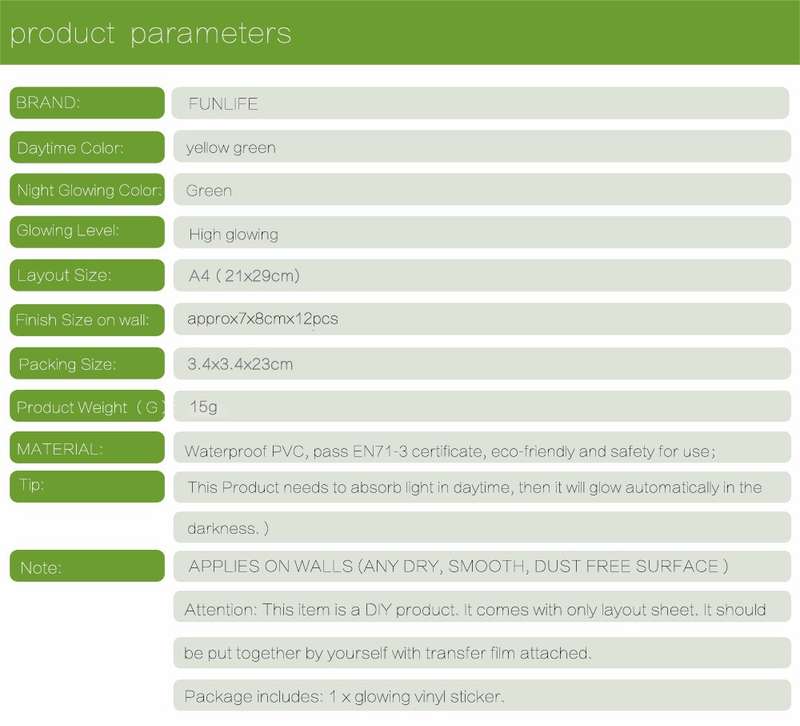The image size is (800, 726).
Task: Click the Glowing Level label
Action: click(x=87, y=232)
